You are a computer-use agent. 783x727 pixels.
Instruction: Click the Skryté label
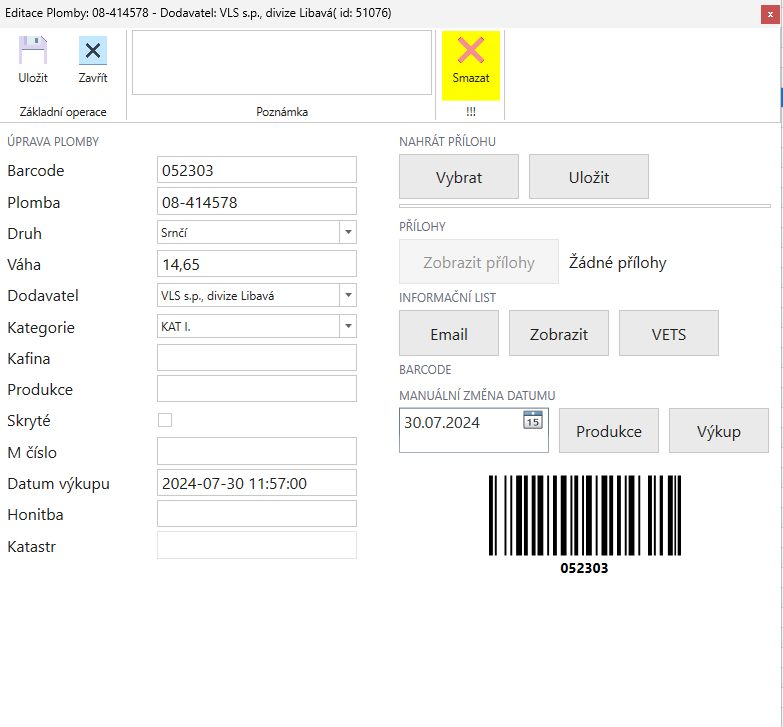coord(29,421)
